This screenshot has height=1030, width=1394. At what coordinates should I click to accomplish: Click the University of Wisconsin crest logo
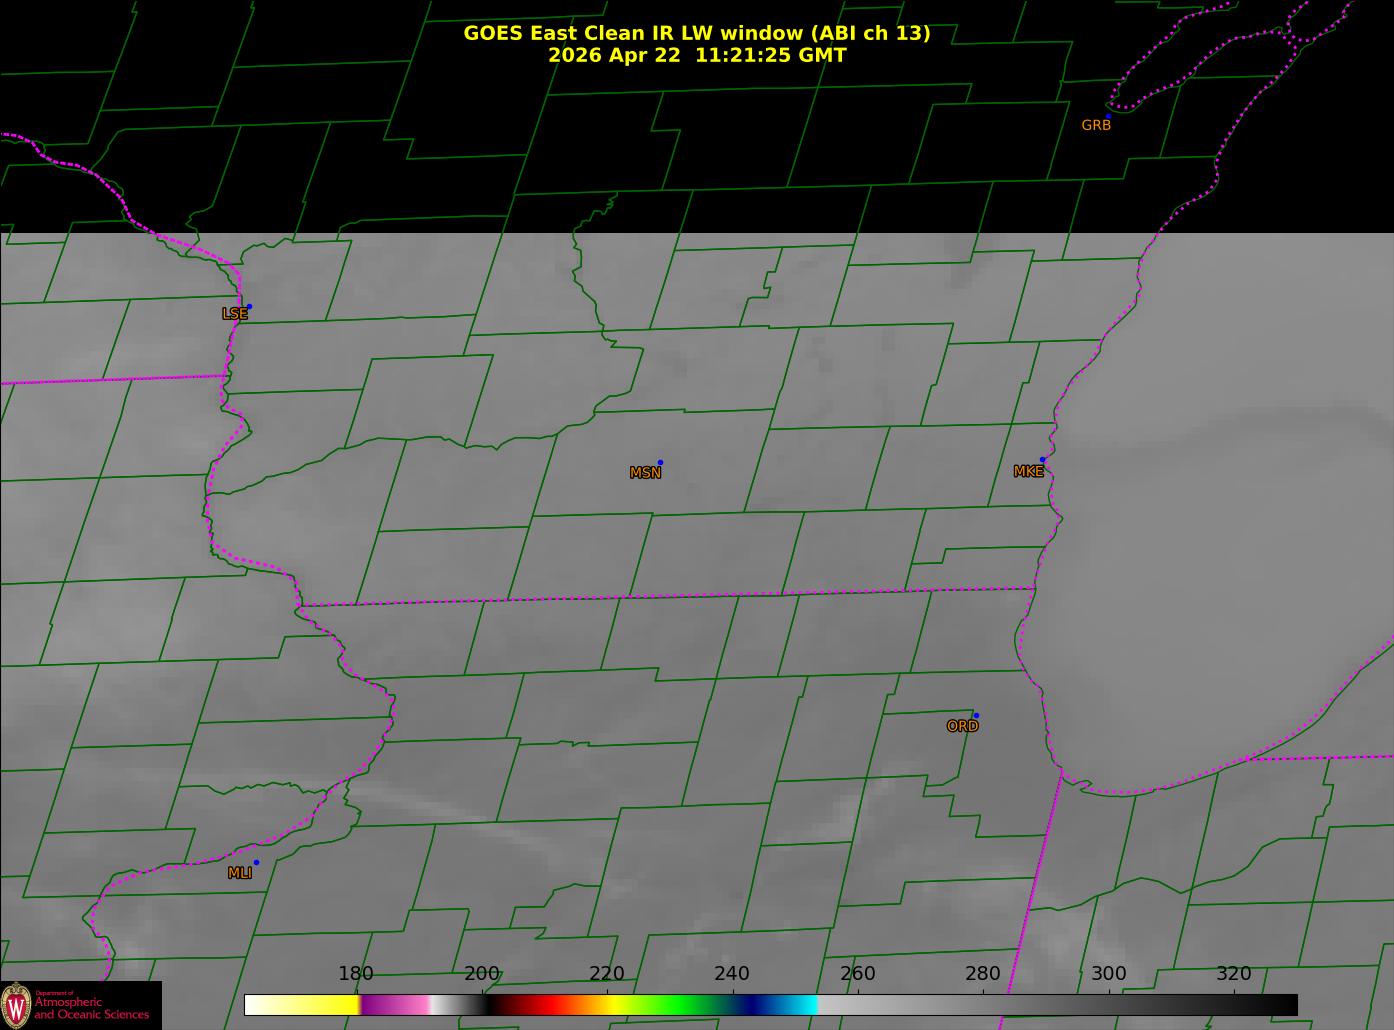[16, 1004]
